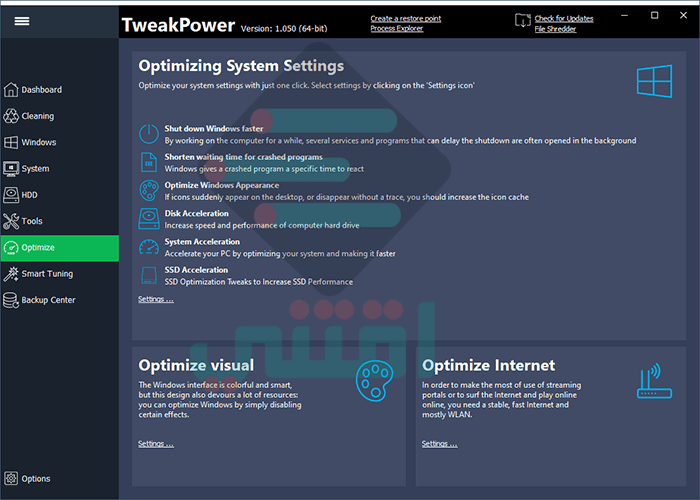This screenshot has height=500, width=700.
Task: Click the Windows logo sidebar icon
Action: tap(11, 142)
